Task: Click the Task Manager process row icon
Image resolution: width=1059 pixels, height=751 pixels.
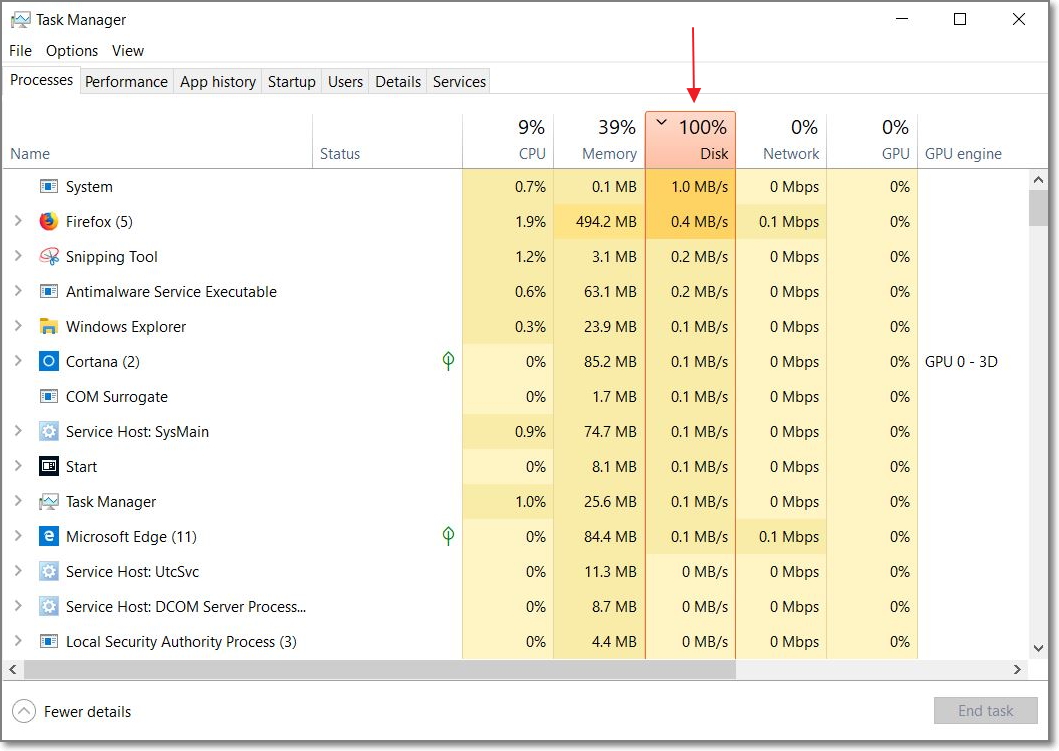Action: coord(49,502)
